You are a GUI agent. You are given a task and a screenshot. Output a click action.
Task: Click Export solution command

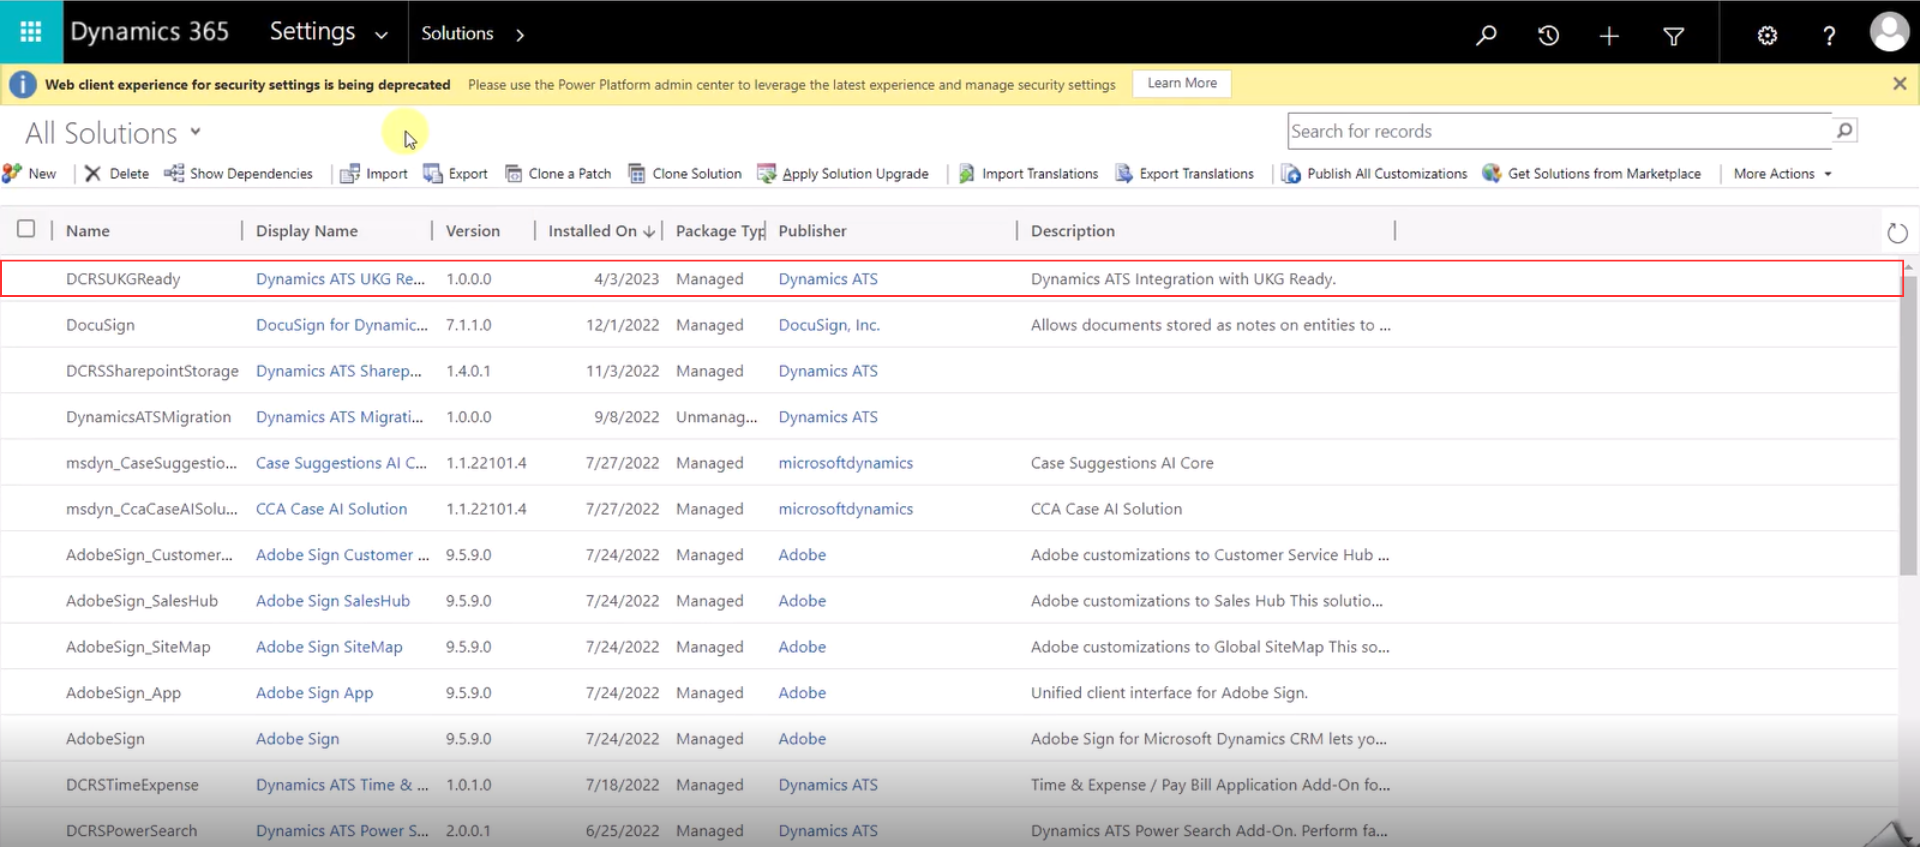(455, 173)
